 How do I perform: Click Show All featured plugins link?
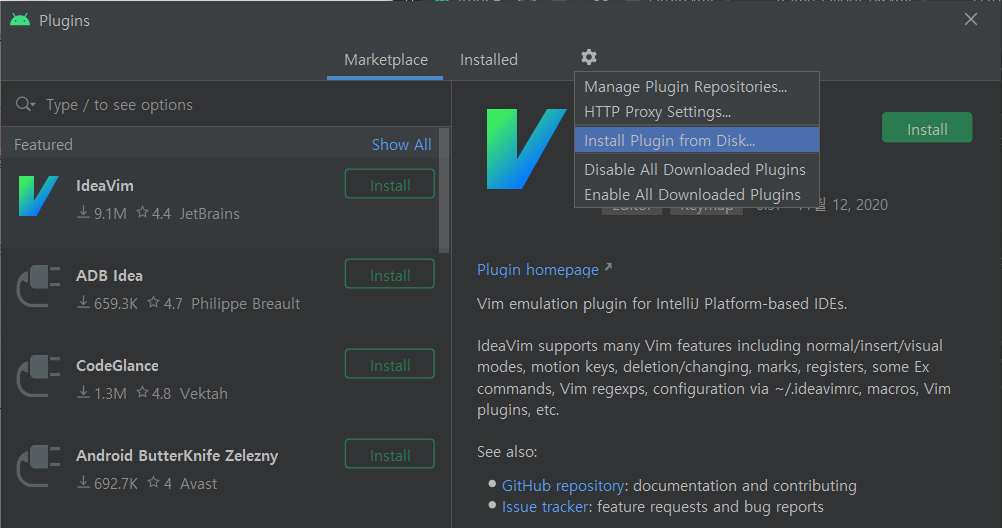(x=401, y=145)
